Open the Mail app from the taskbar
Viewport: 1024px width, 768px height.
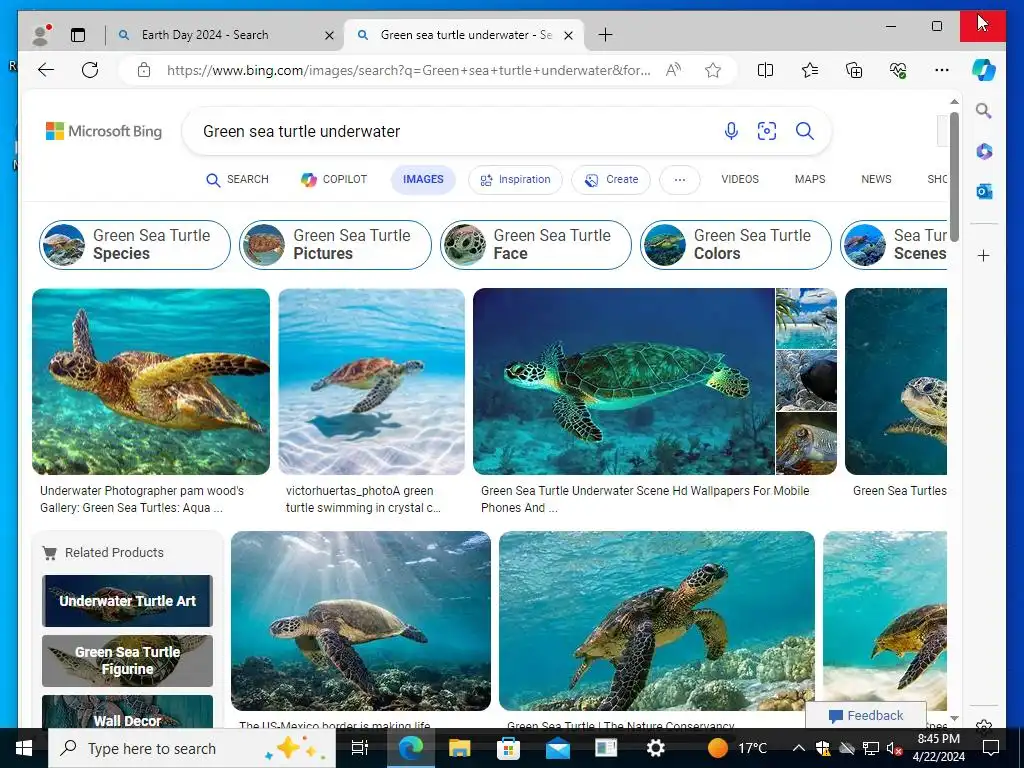pos(558,748)
